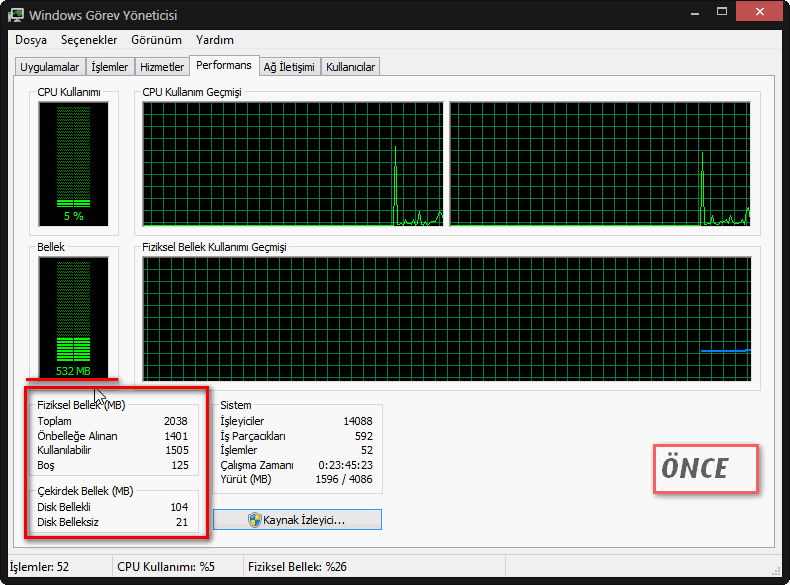Click status bar Fiziksel Bellek: %26

pyautogui.click(x=297, y=567)
